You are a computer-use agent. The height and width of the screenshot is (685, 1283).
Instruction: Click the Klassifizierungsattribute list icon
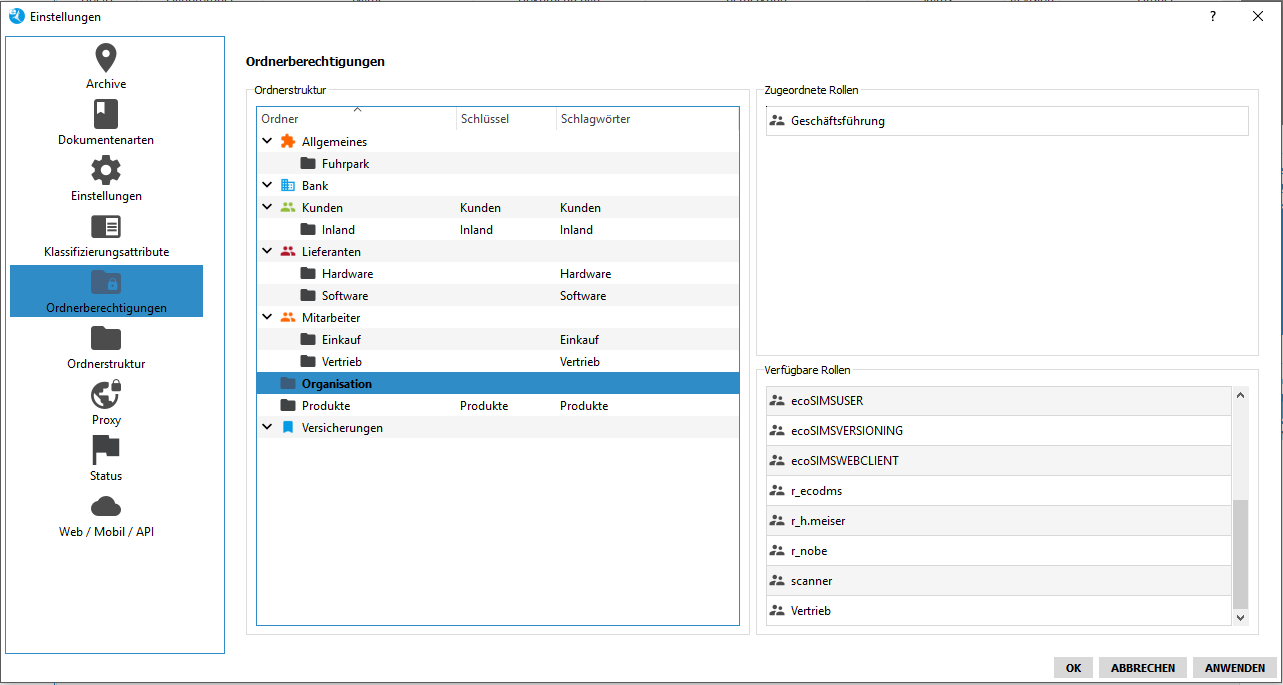pyautogui.click(x=106, y=226)
